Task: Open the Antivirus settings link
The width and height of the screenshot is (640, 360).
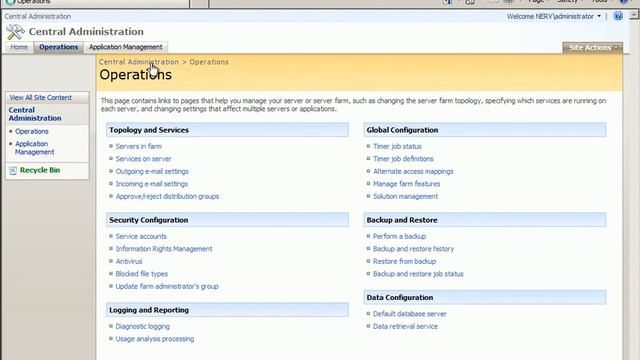Action: click(x=129, y=261)
